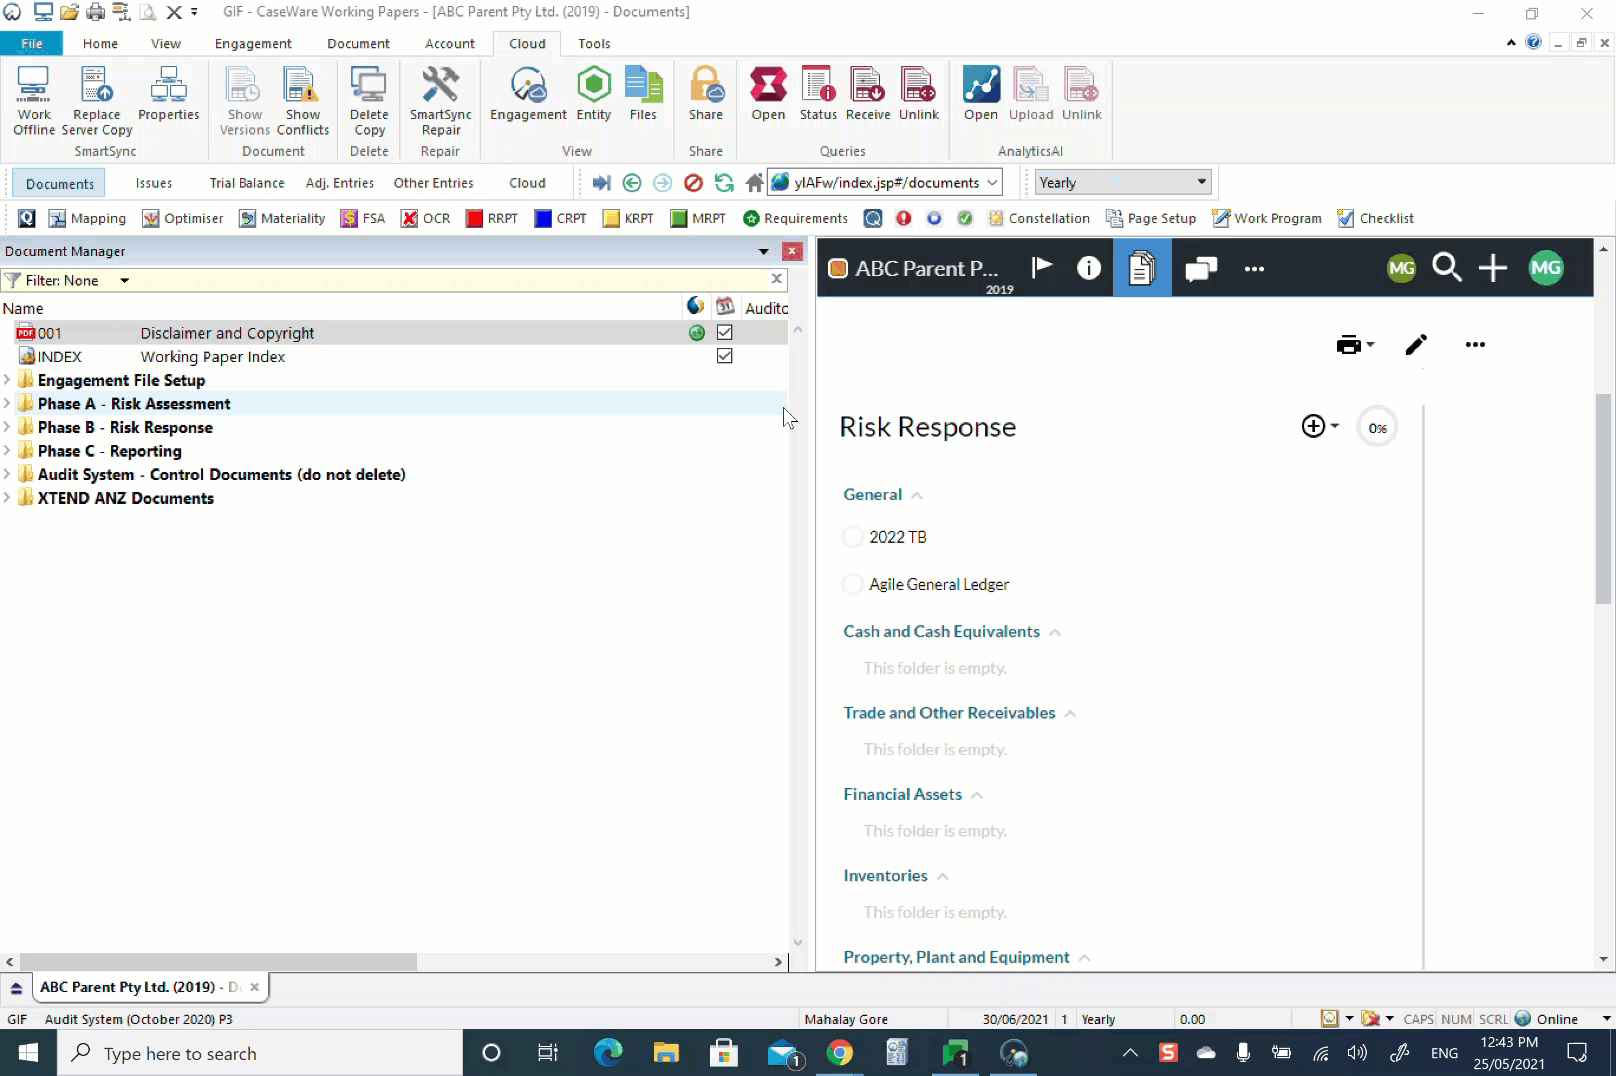The image size is (1616, 1076).
Task: Toggle the checkbox for Disclaimer and Copyright
Action: [x=725, y=333]
